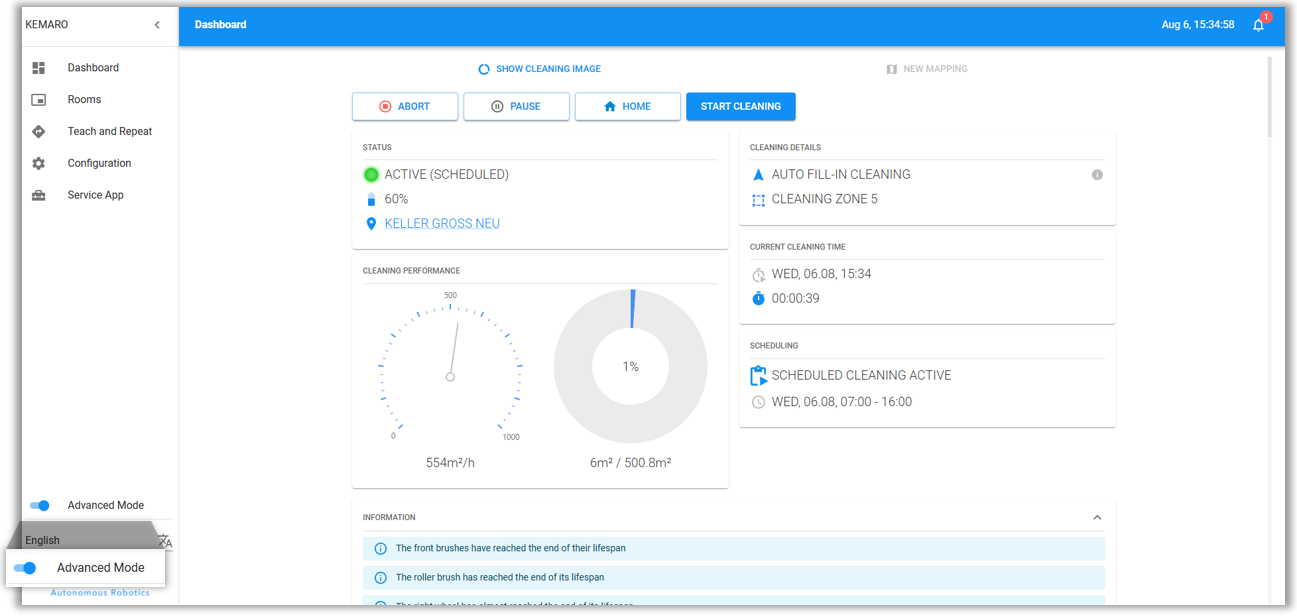
Task: Click the Teach and Repeat direction icon
Action: pos(39,132)
